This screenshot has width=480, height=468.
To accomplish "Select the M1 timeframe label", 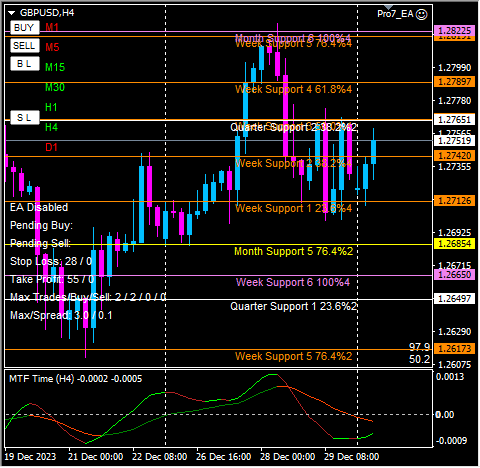I will point(52,27).
